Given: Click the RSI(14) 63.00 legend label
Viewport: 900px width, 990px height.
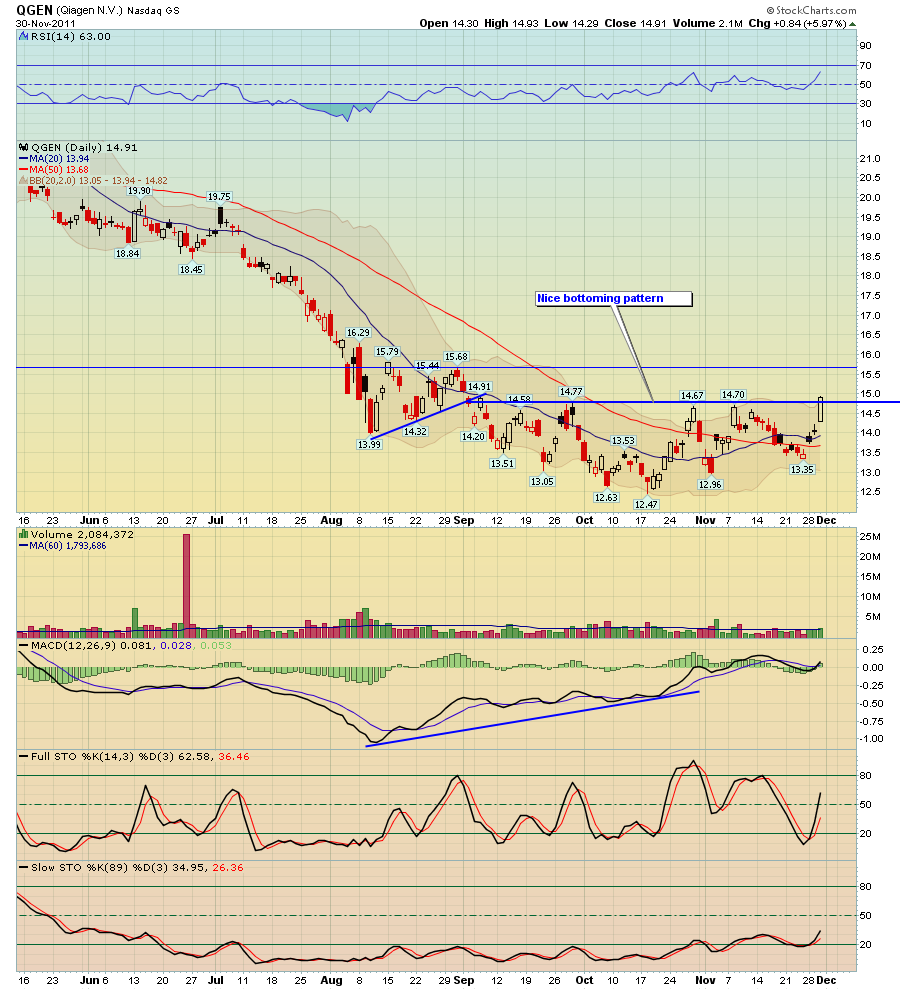Looking at the screenshot, I should 71,37.
